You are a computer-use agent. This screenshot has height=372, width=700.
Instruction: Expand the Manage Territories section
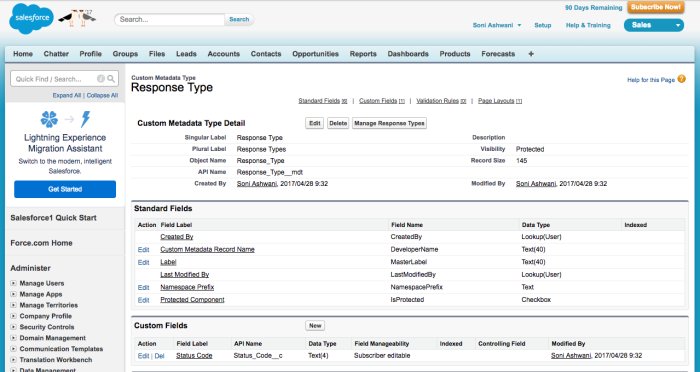click(13, 305)
